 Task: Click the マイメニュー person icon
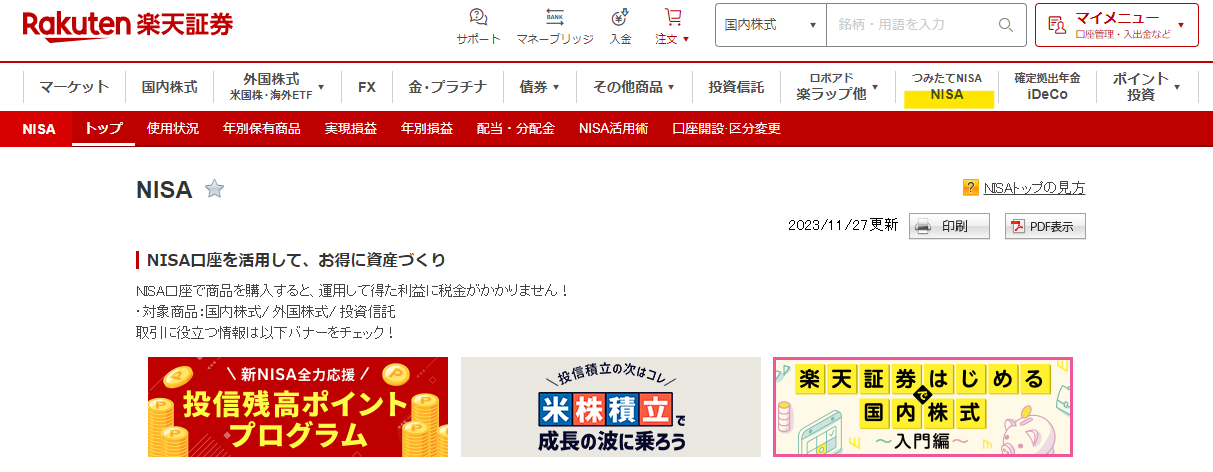[1056, 25]
